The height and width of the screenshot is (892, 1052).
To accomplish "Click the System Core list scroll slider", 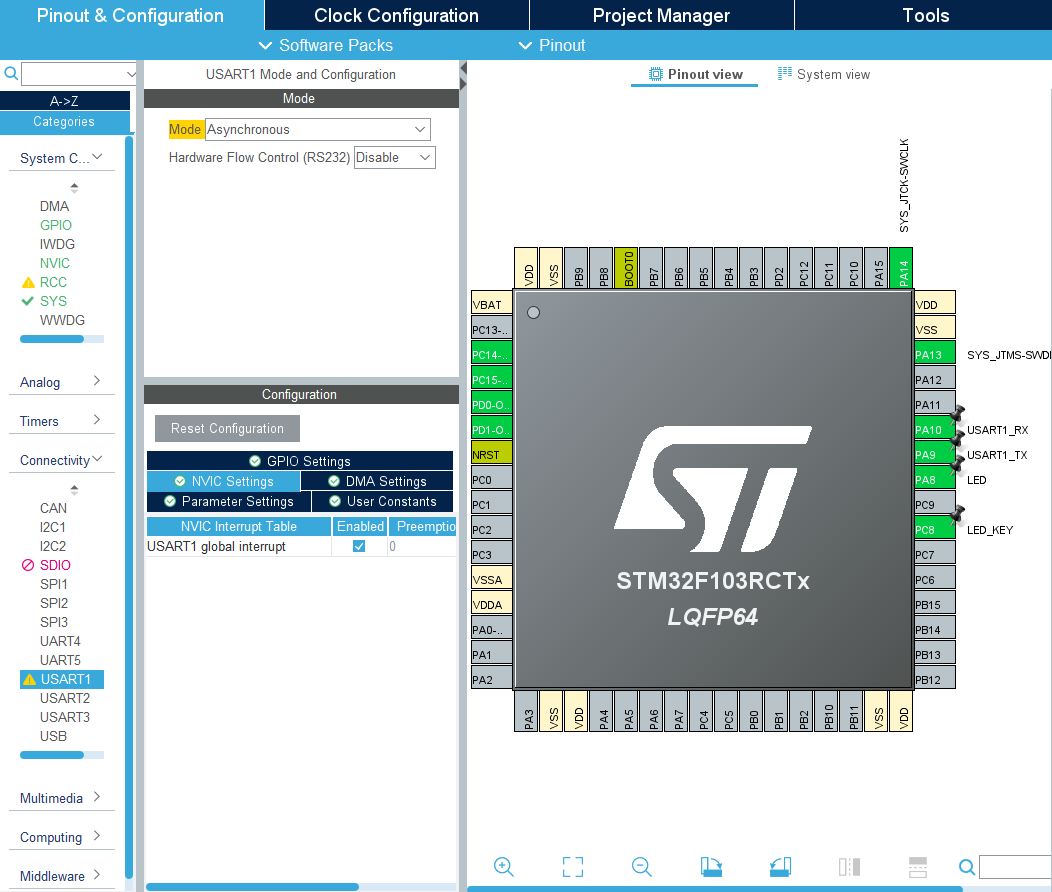I will coord(52,339).
